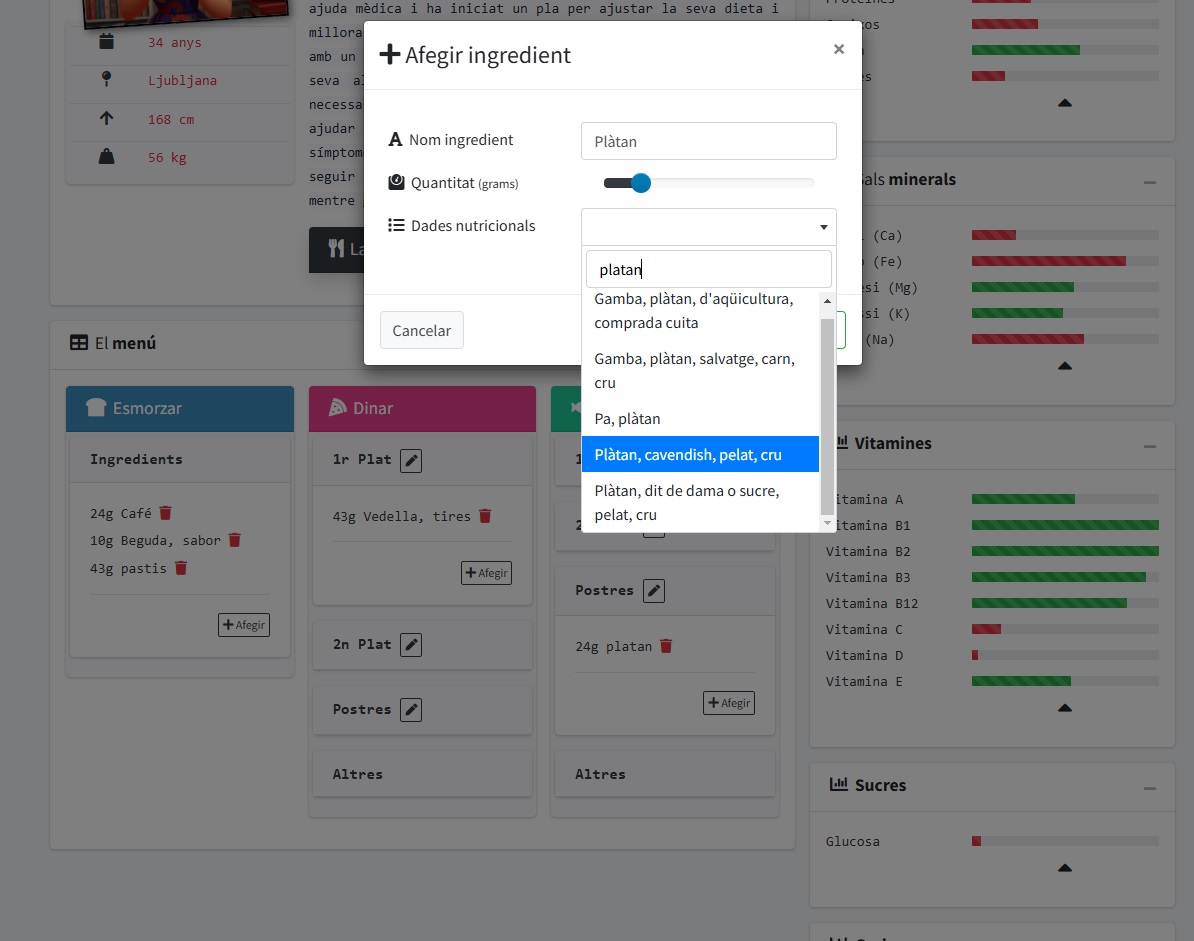1194x941 pixels.
Task: Click the Sucres chart icon
Action: tap(838, 784)
